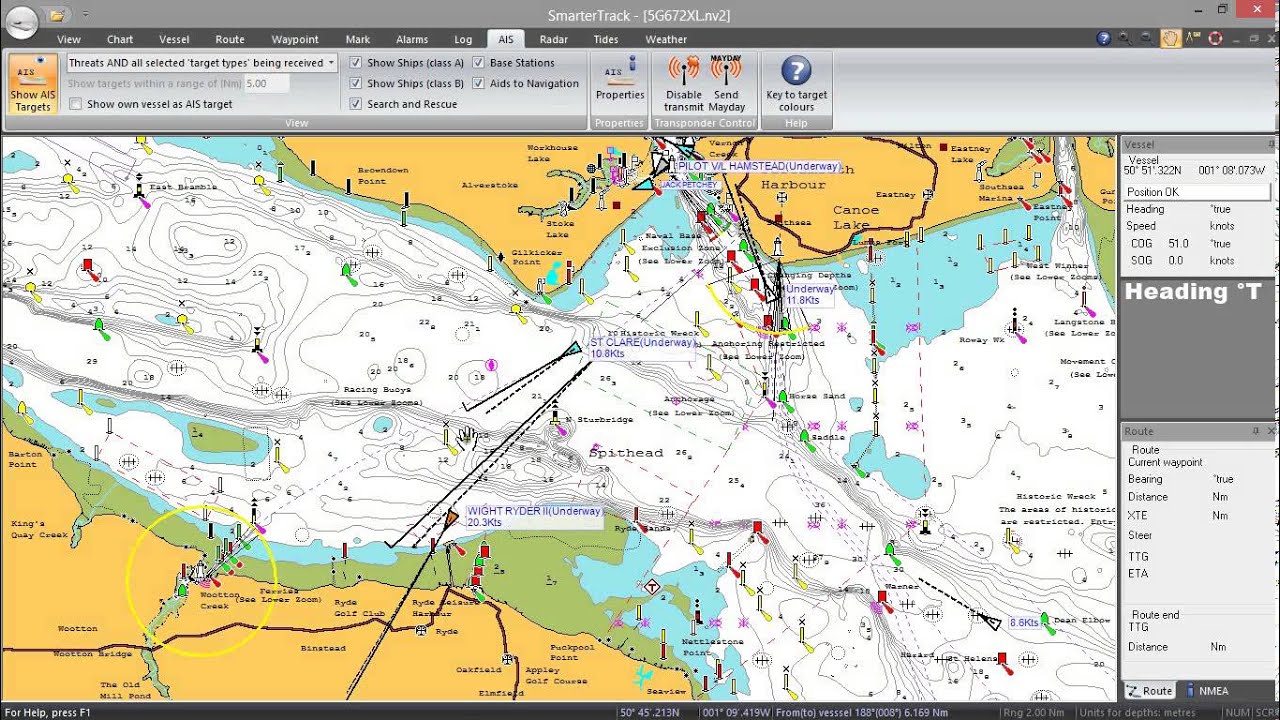This screenshot has height=720, width=1280.
Task: Open the Alarms ribbon tab
Action: (412, 39)
